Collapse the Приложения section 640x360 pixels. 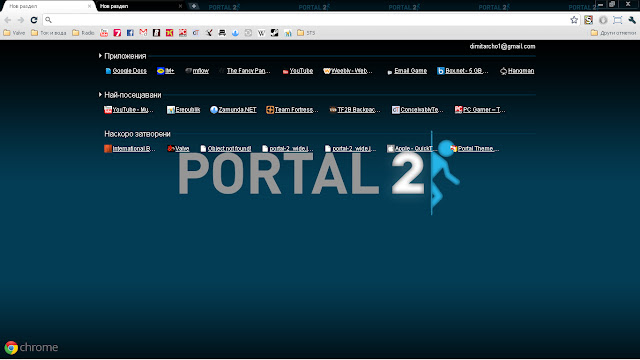[100, 56]
